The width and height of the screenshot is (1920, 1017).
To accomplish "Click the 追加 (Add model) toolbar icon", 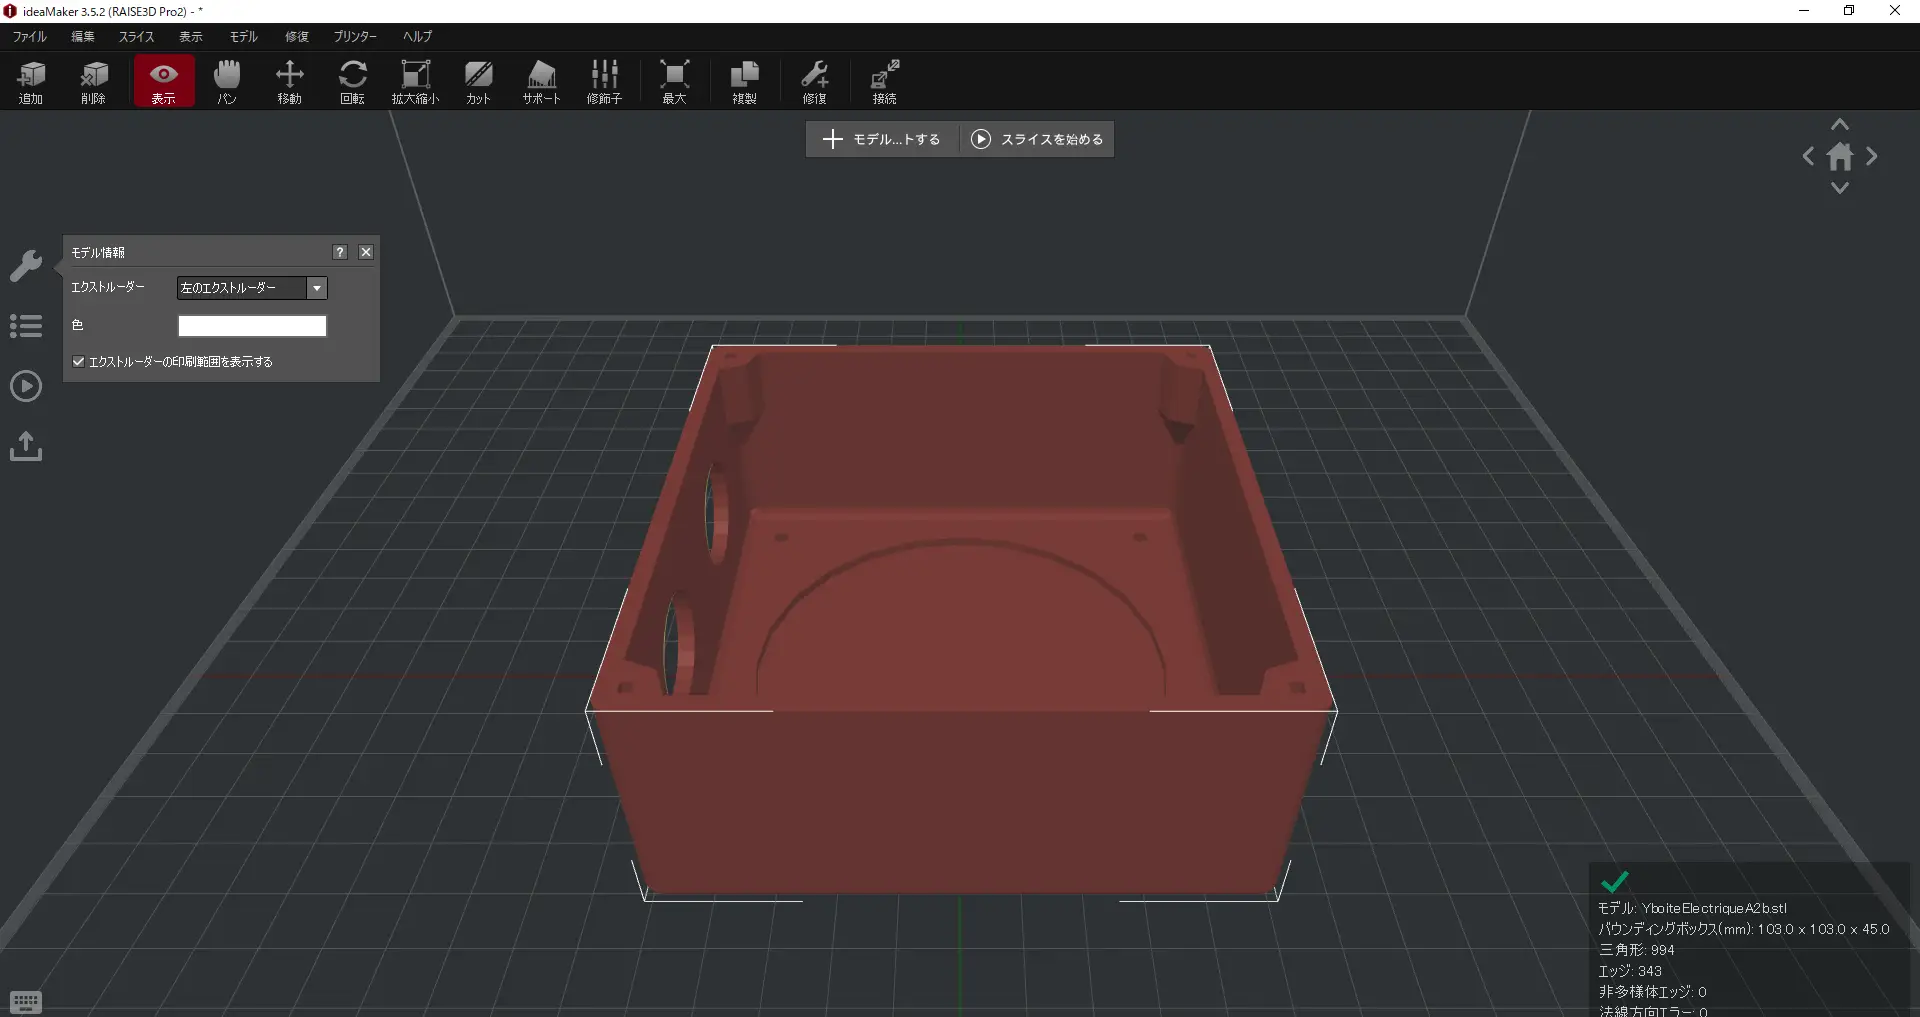I will pos(31,81).
